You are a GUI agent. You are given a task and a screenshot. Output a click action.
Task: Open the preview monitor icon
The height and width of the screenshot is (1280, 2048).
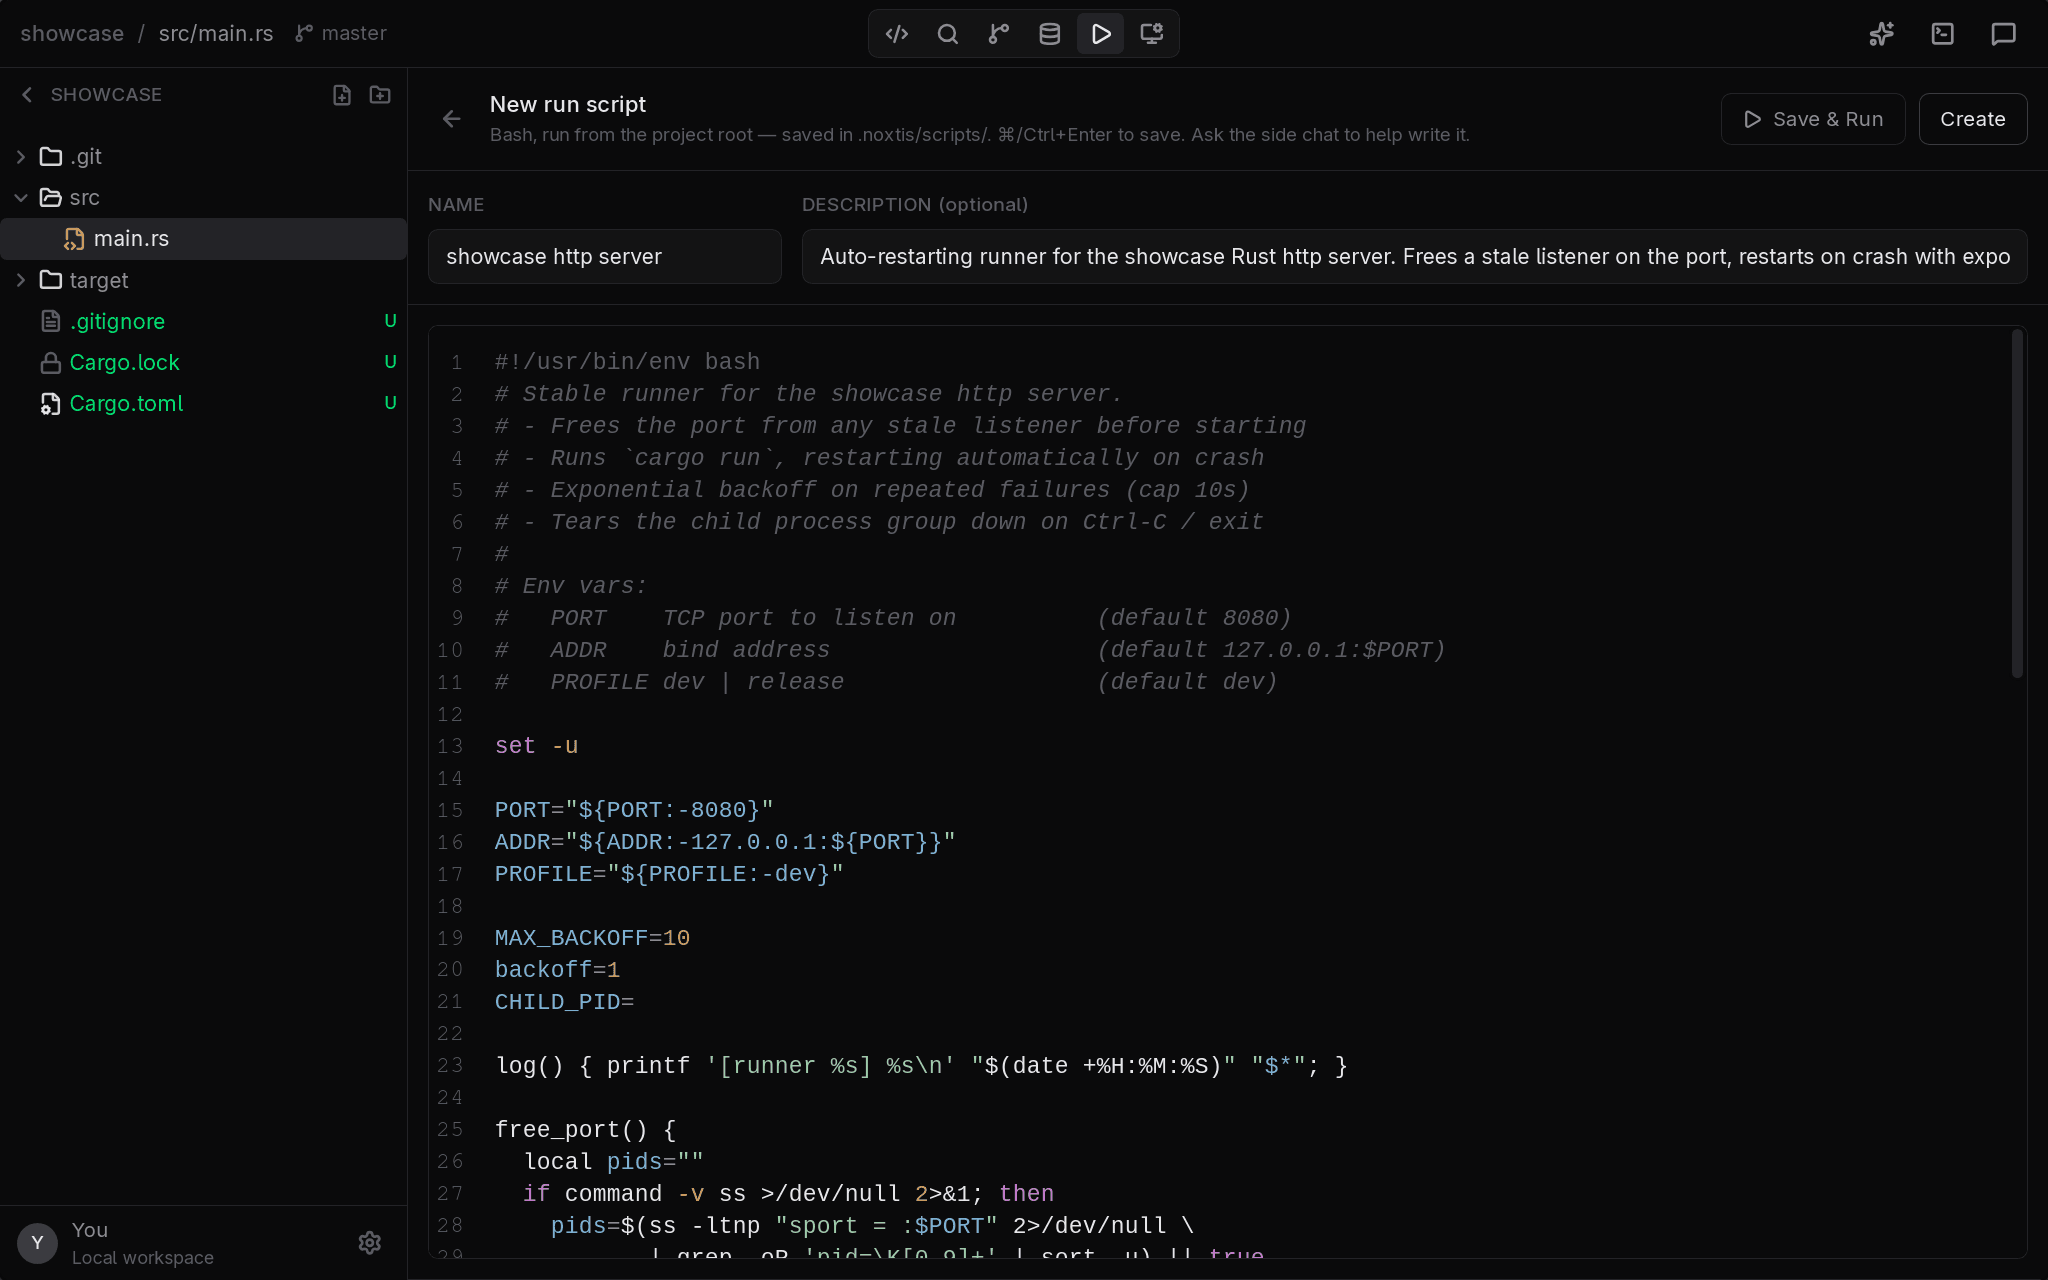coord(1152,34)
